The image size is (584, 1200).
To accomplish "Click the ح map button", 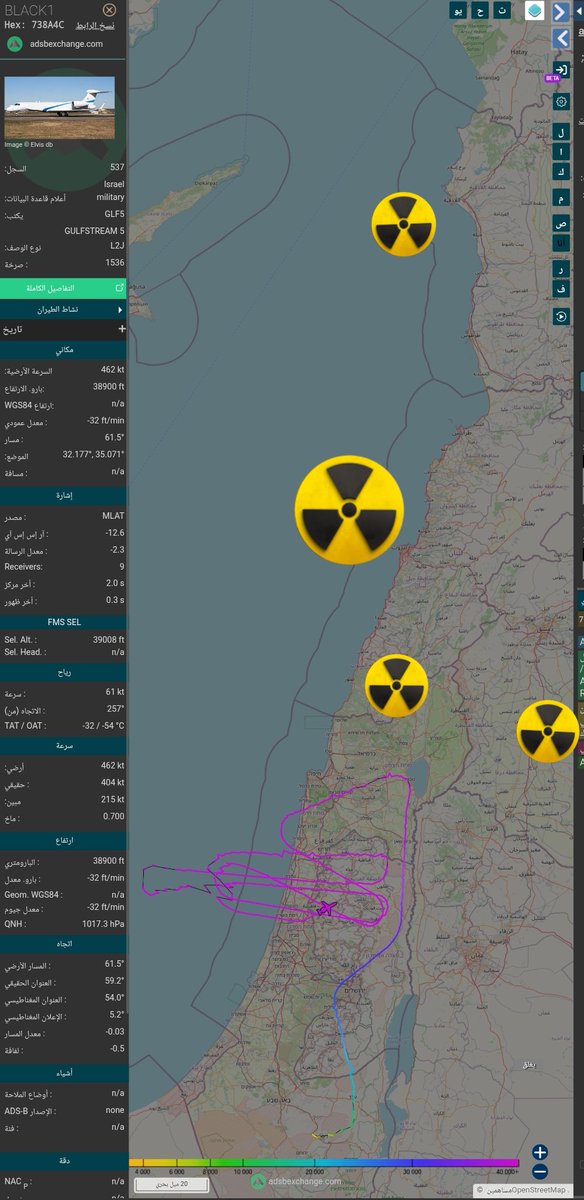I will [480, 10].
